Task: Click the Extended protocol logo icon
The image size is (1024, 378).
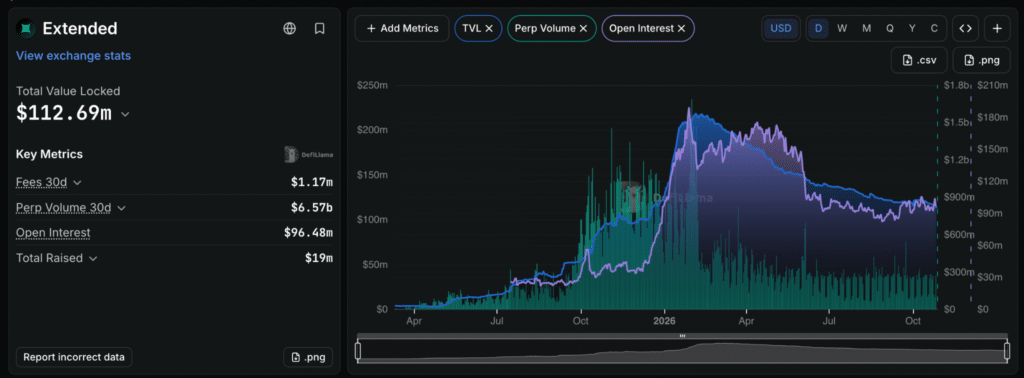Action: [26, 29]
